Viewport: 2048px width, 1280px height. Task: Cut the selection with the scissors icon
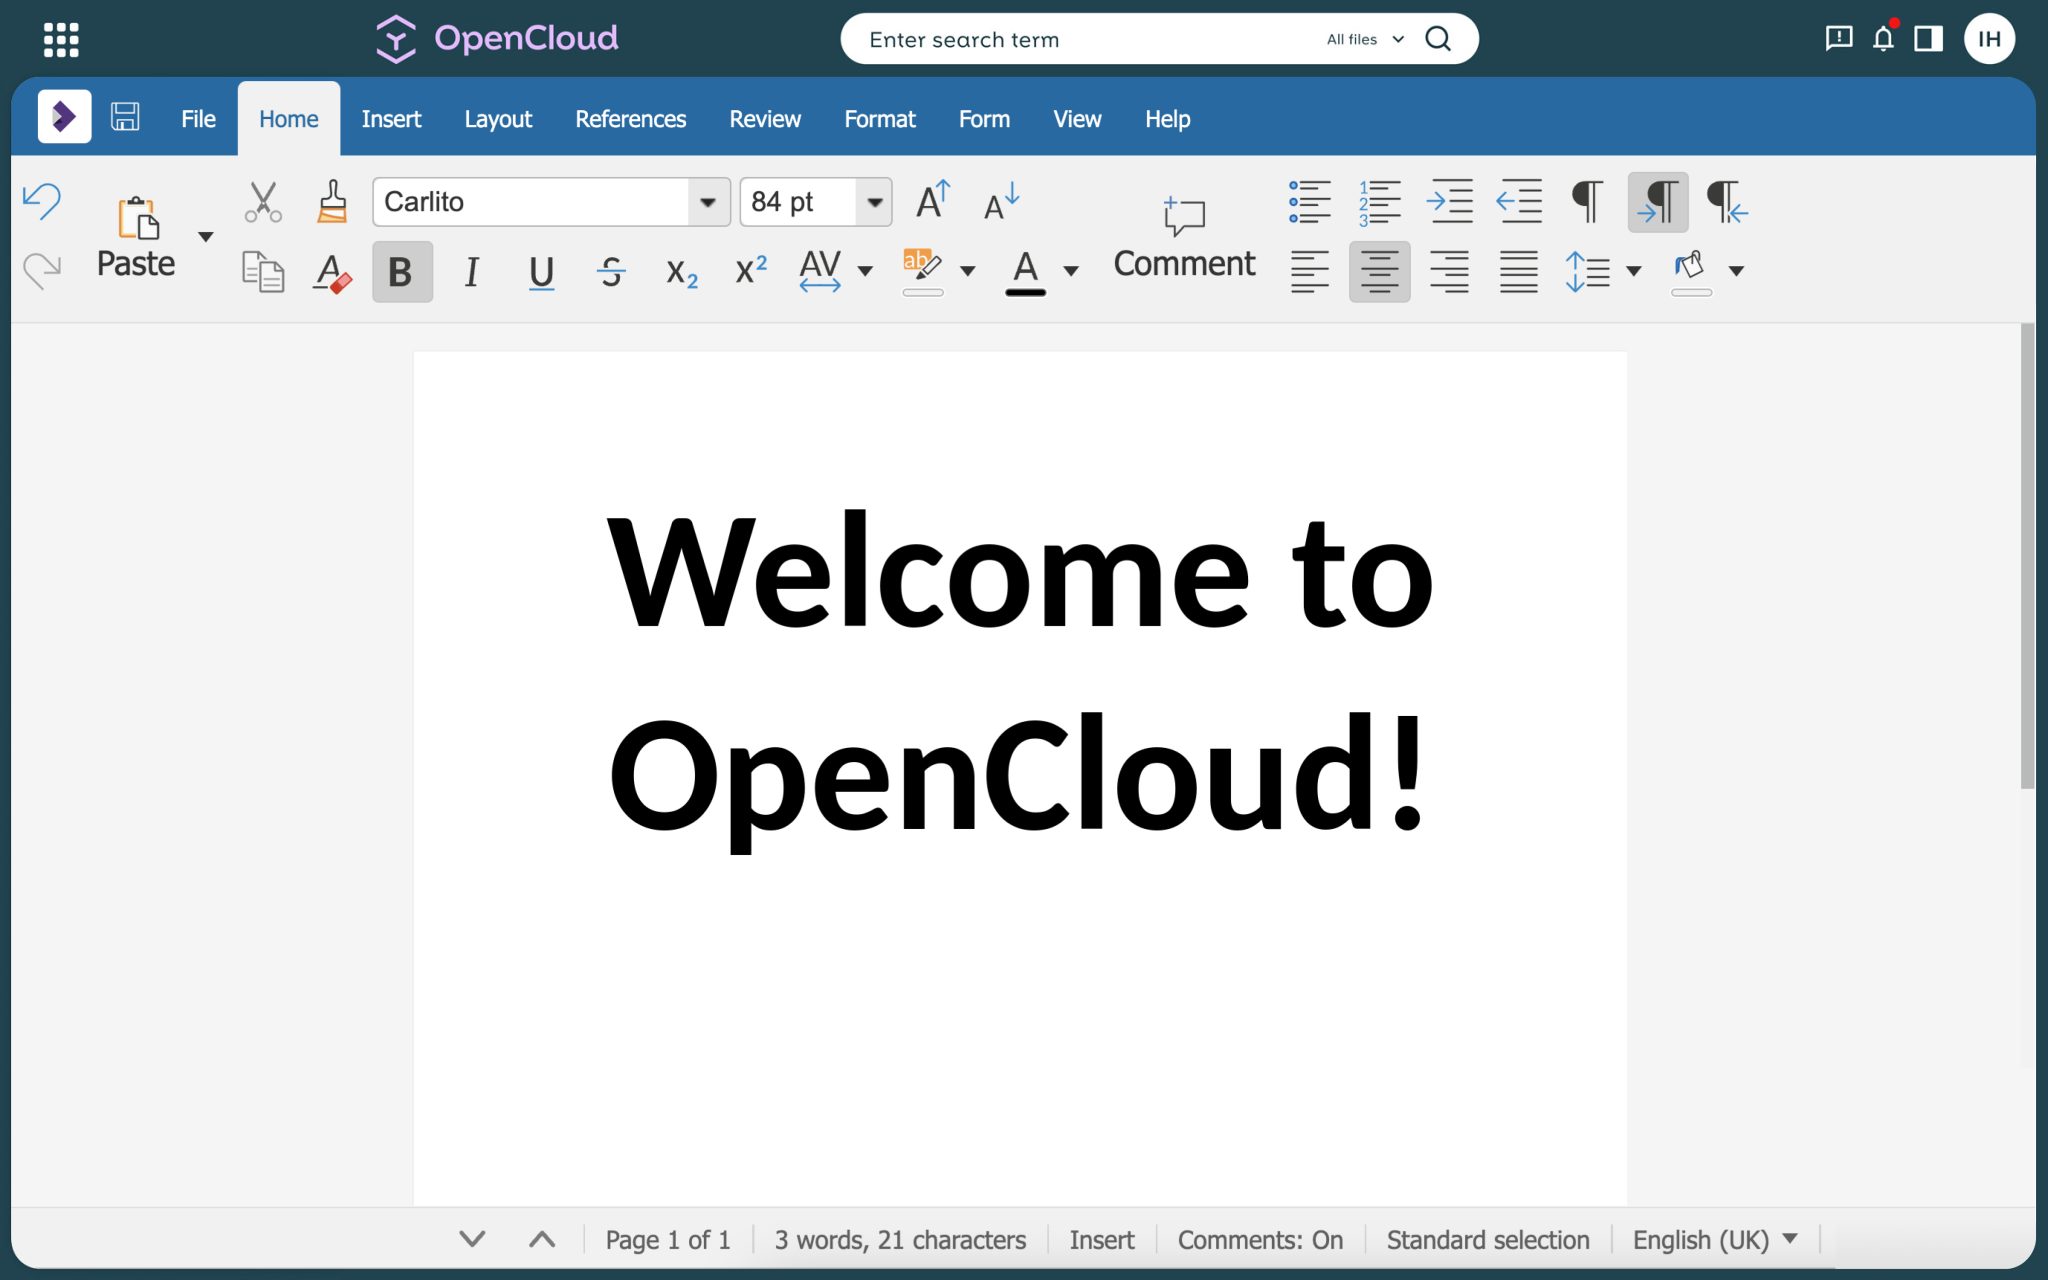point(263,200)
